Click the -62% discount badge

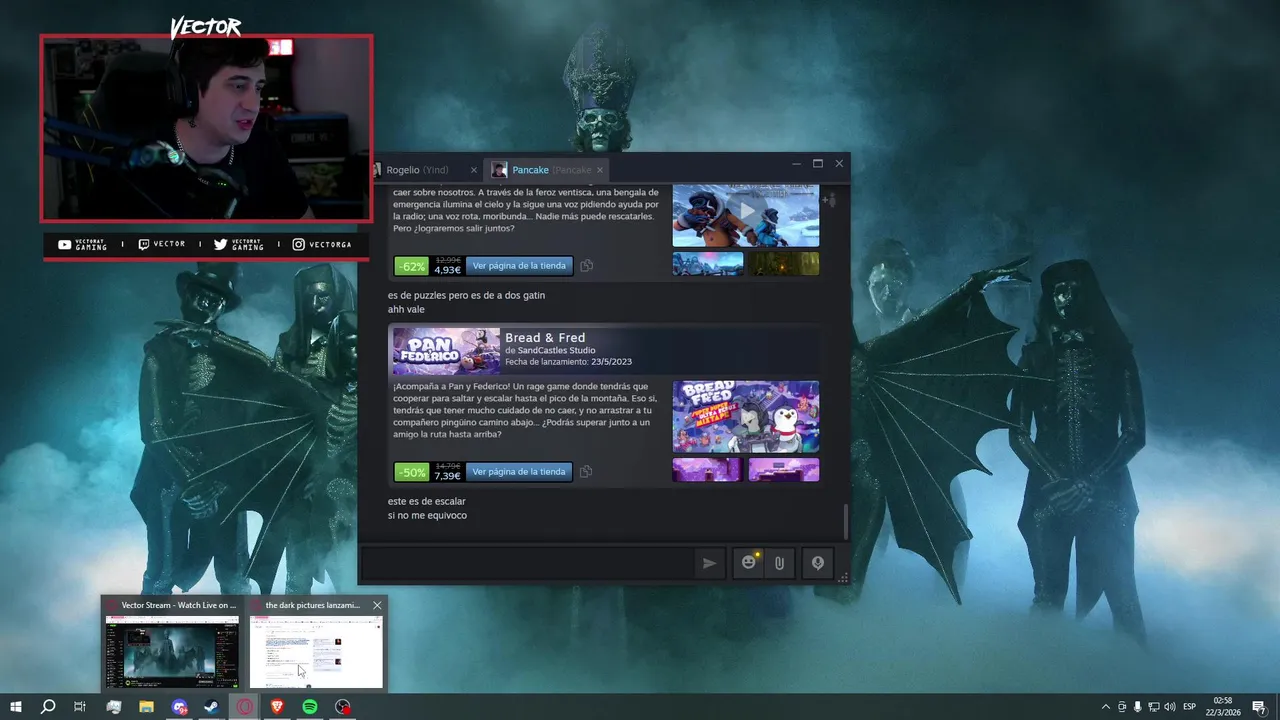point(411,267)
